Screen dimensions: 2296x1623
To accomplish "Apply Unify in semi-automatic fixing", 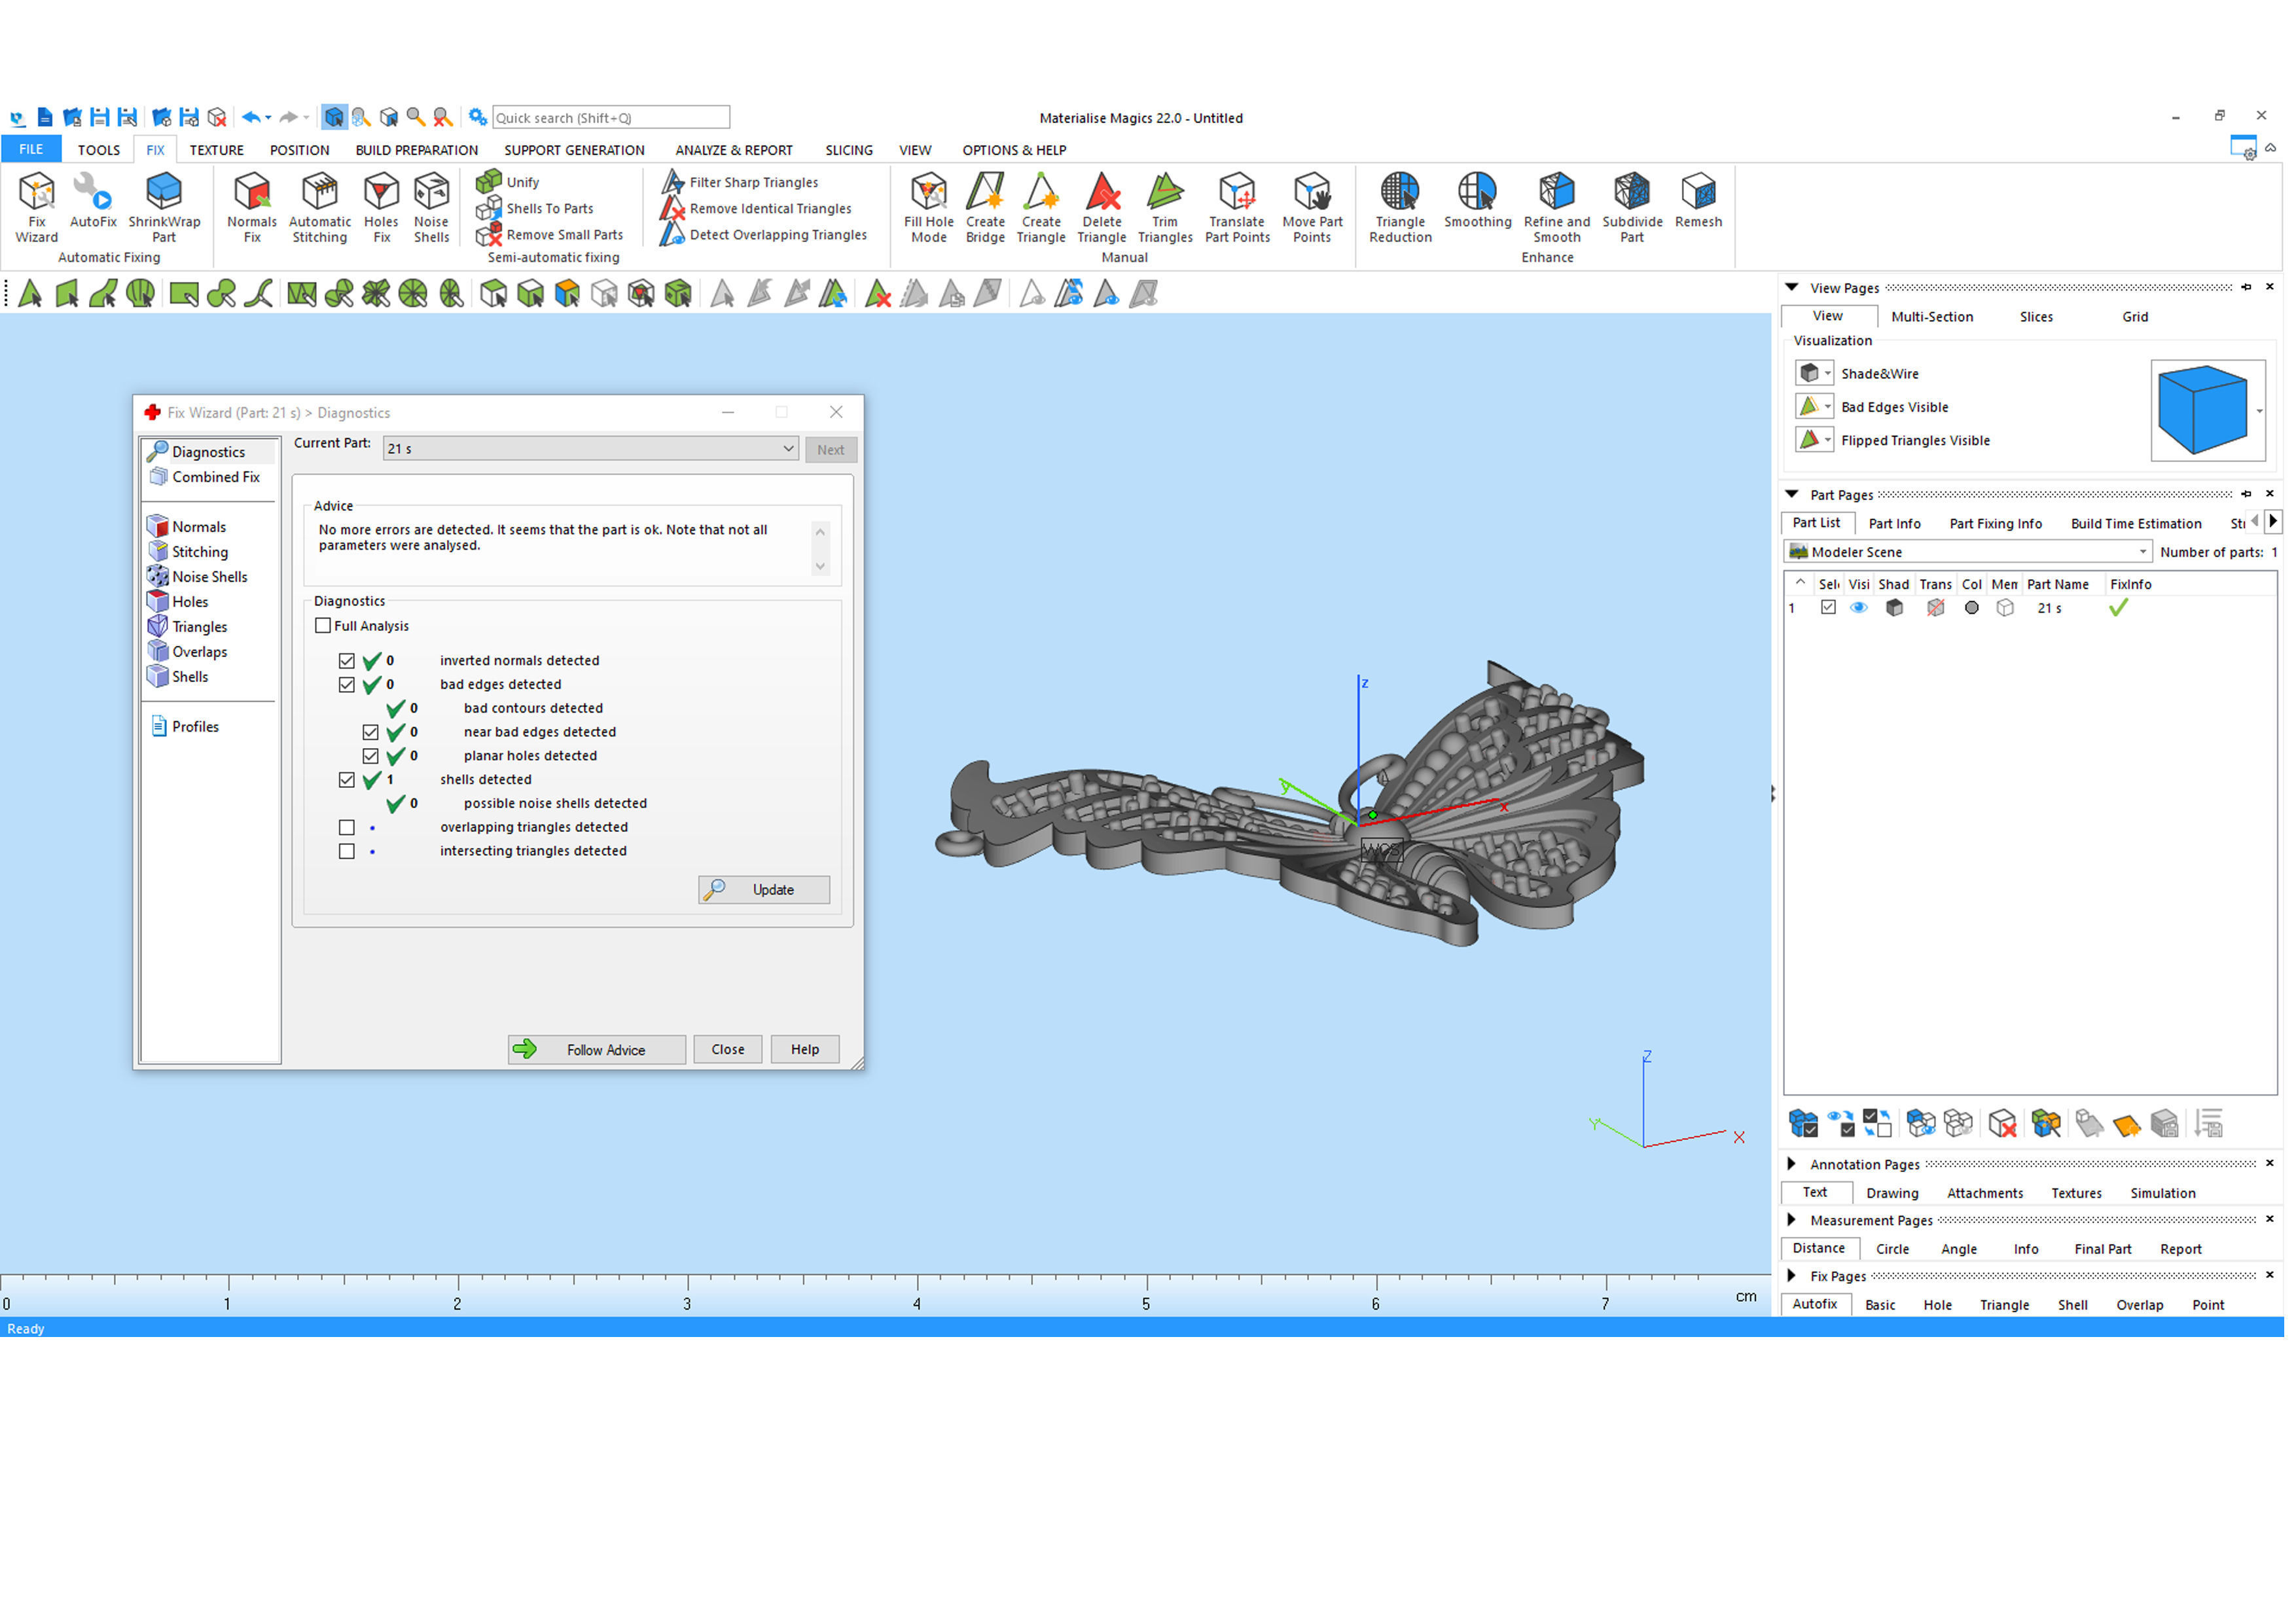I will pos(508,182).
